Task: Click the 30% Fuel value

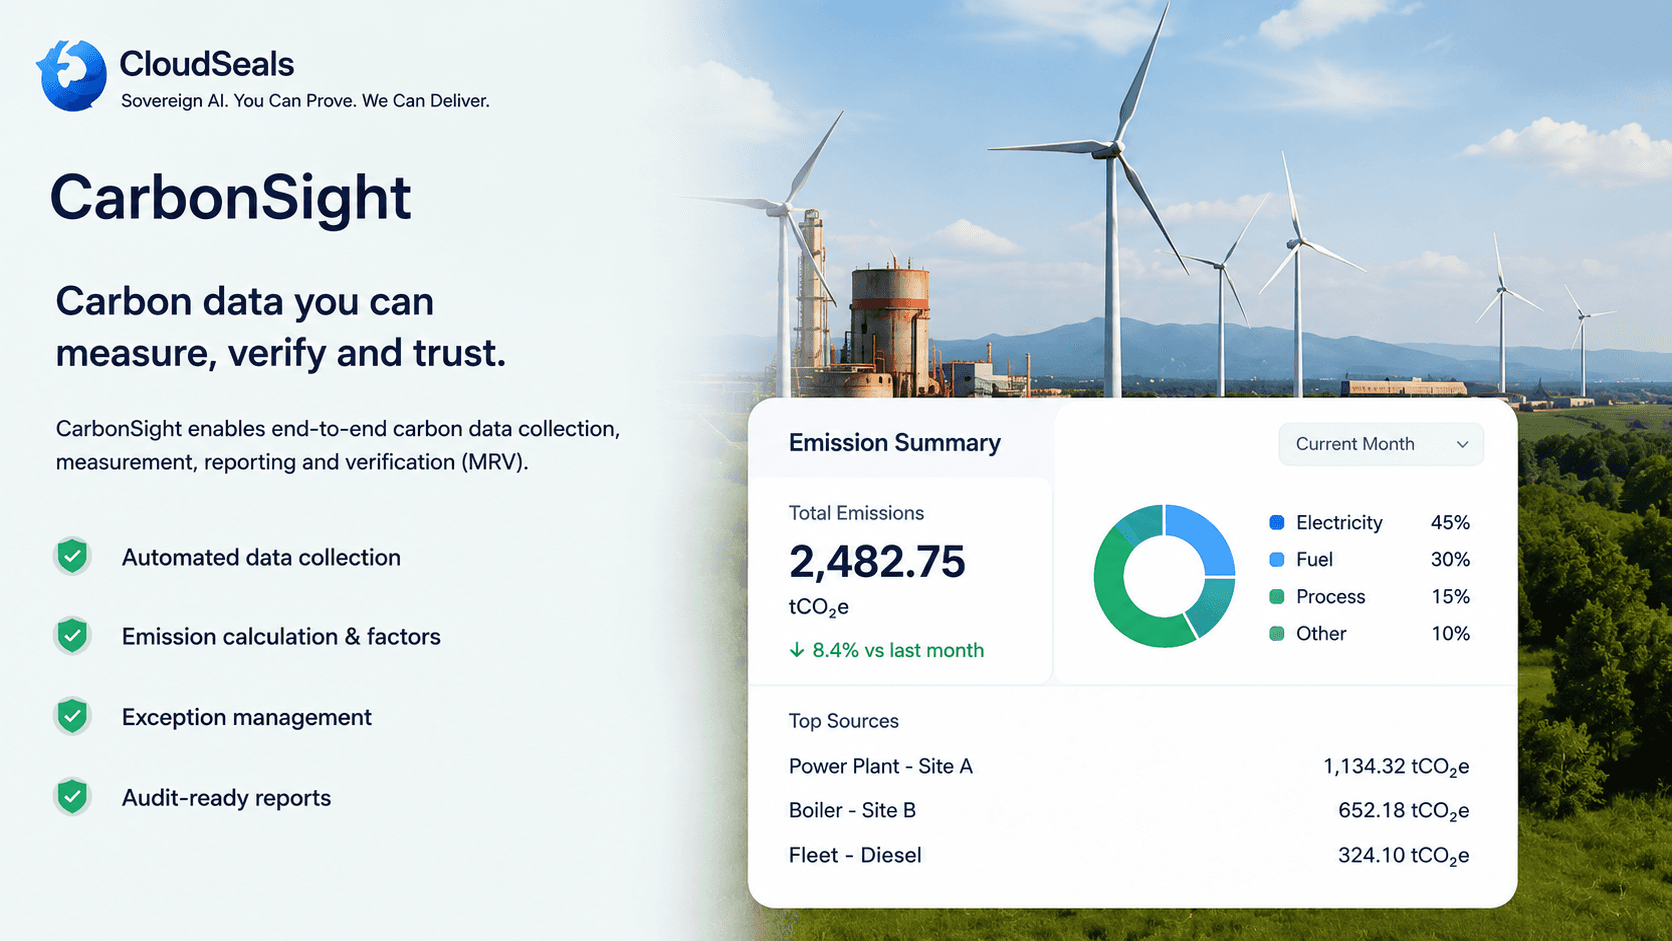Action: [1450, 559]
